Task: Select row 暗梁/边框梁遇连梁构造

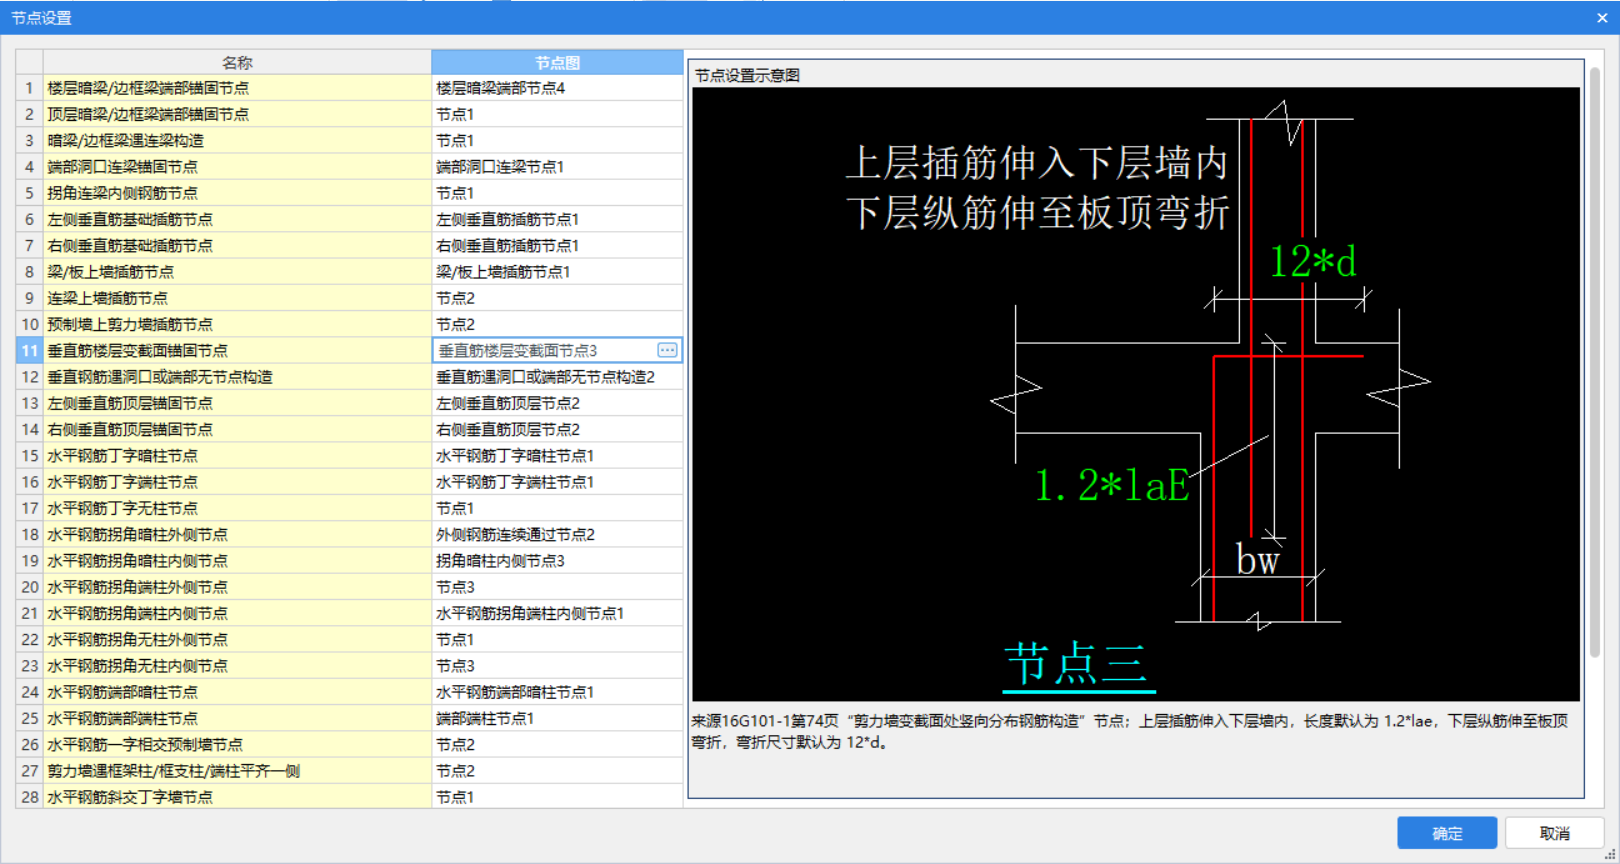Action: pyautogui.click(x=237, y=140)
